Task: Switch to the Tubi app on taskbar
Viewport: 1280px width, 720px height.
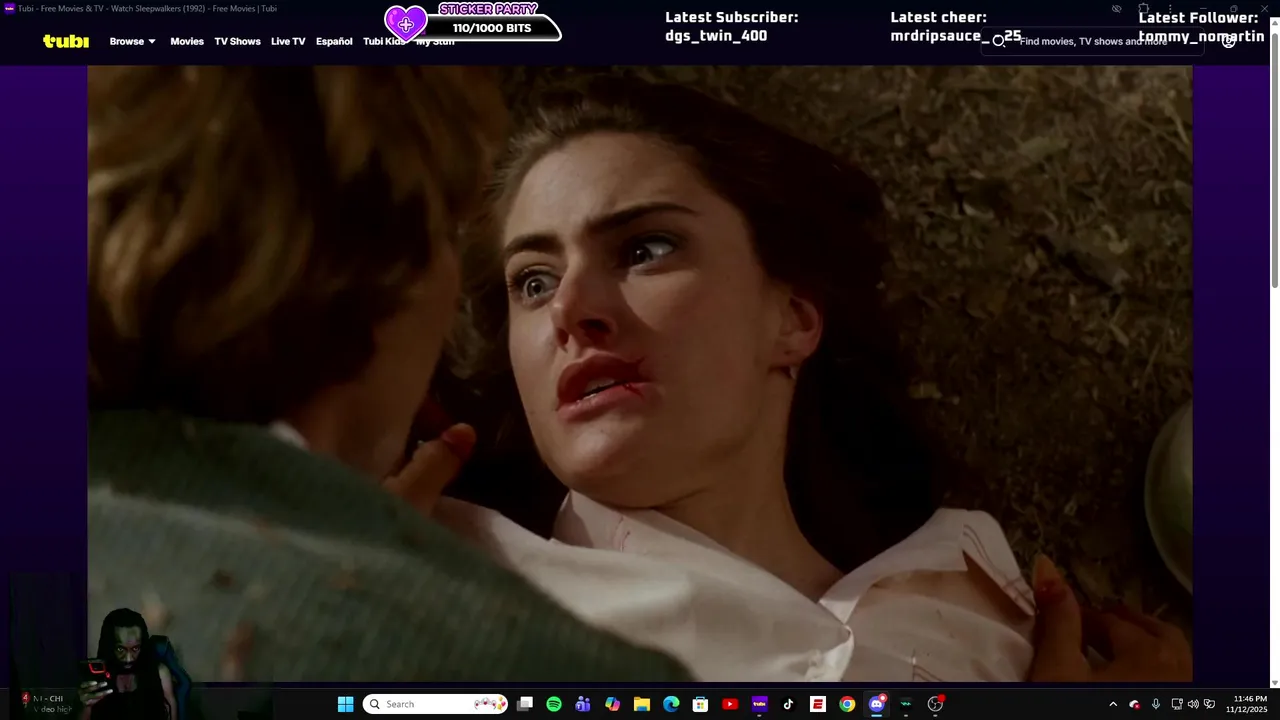Action: [759, 704]
